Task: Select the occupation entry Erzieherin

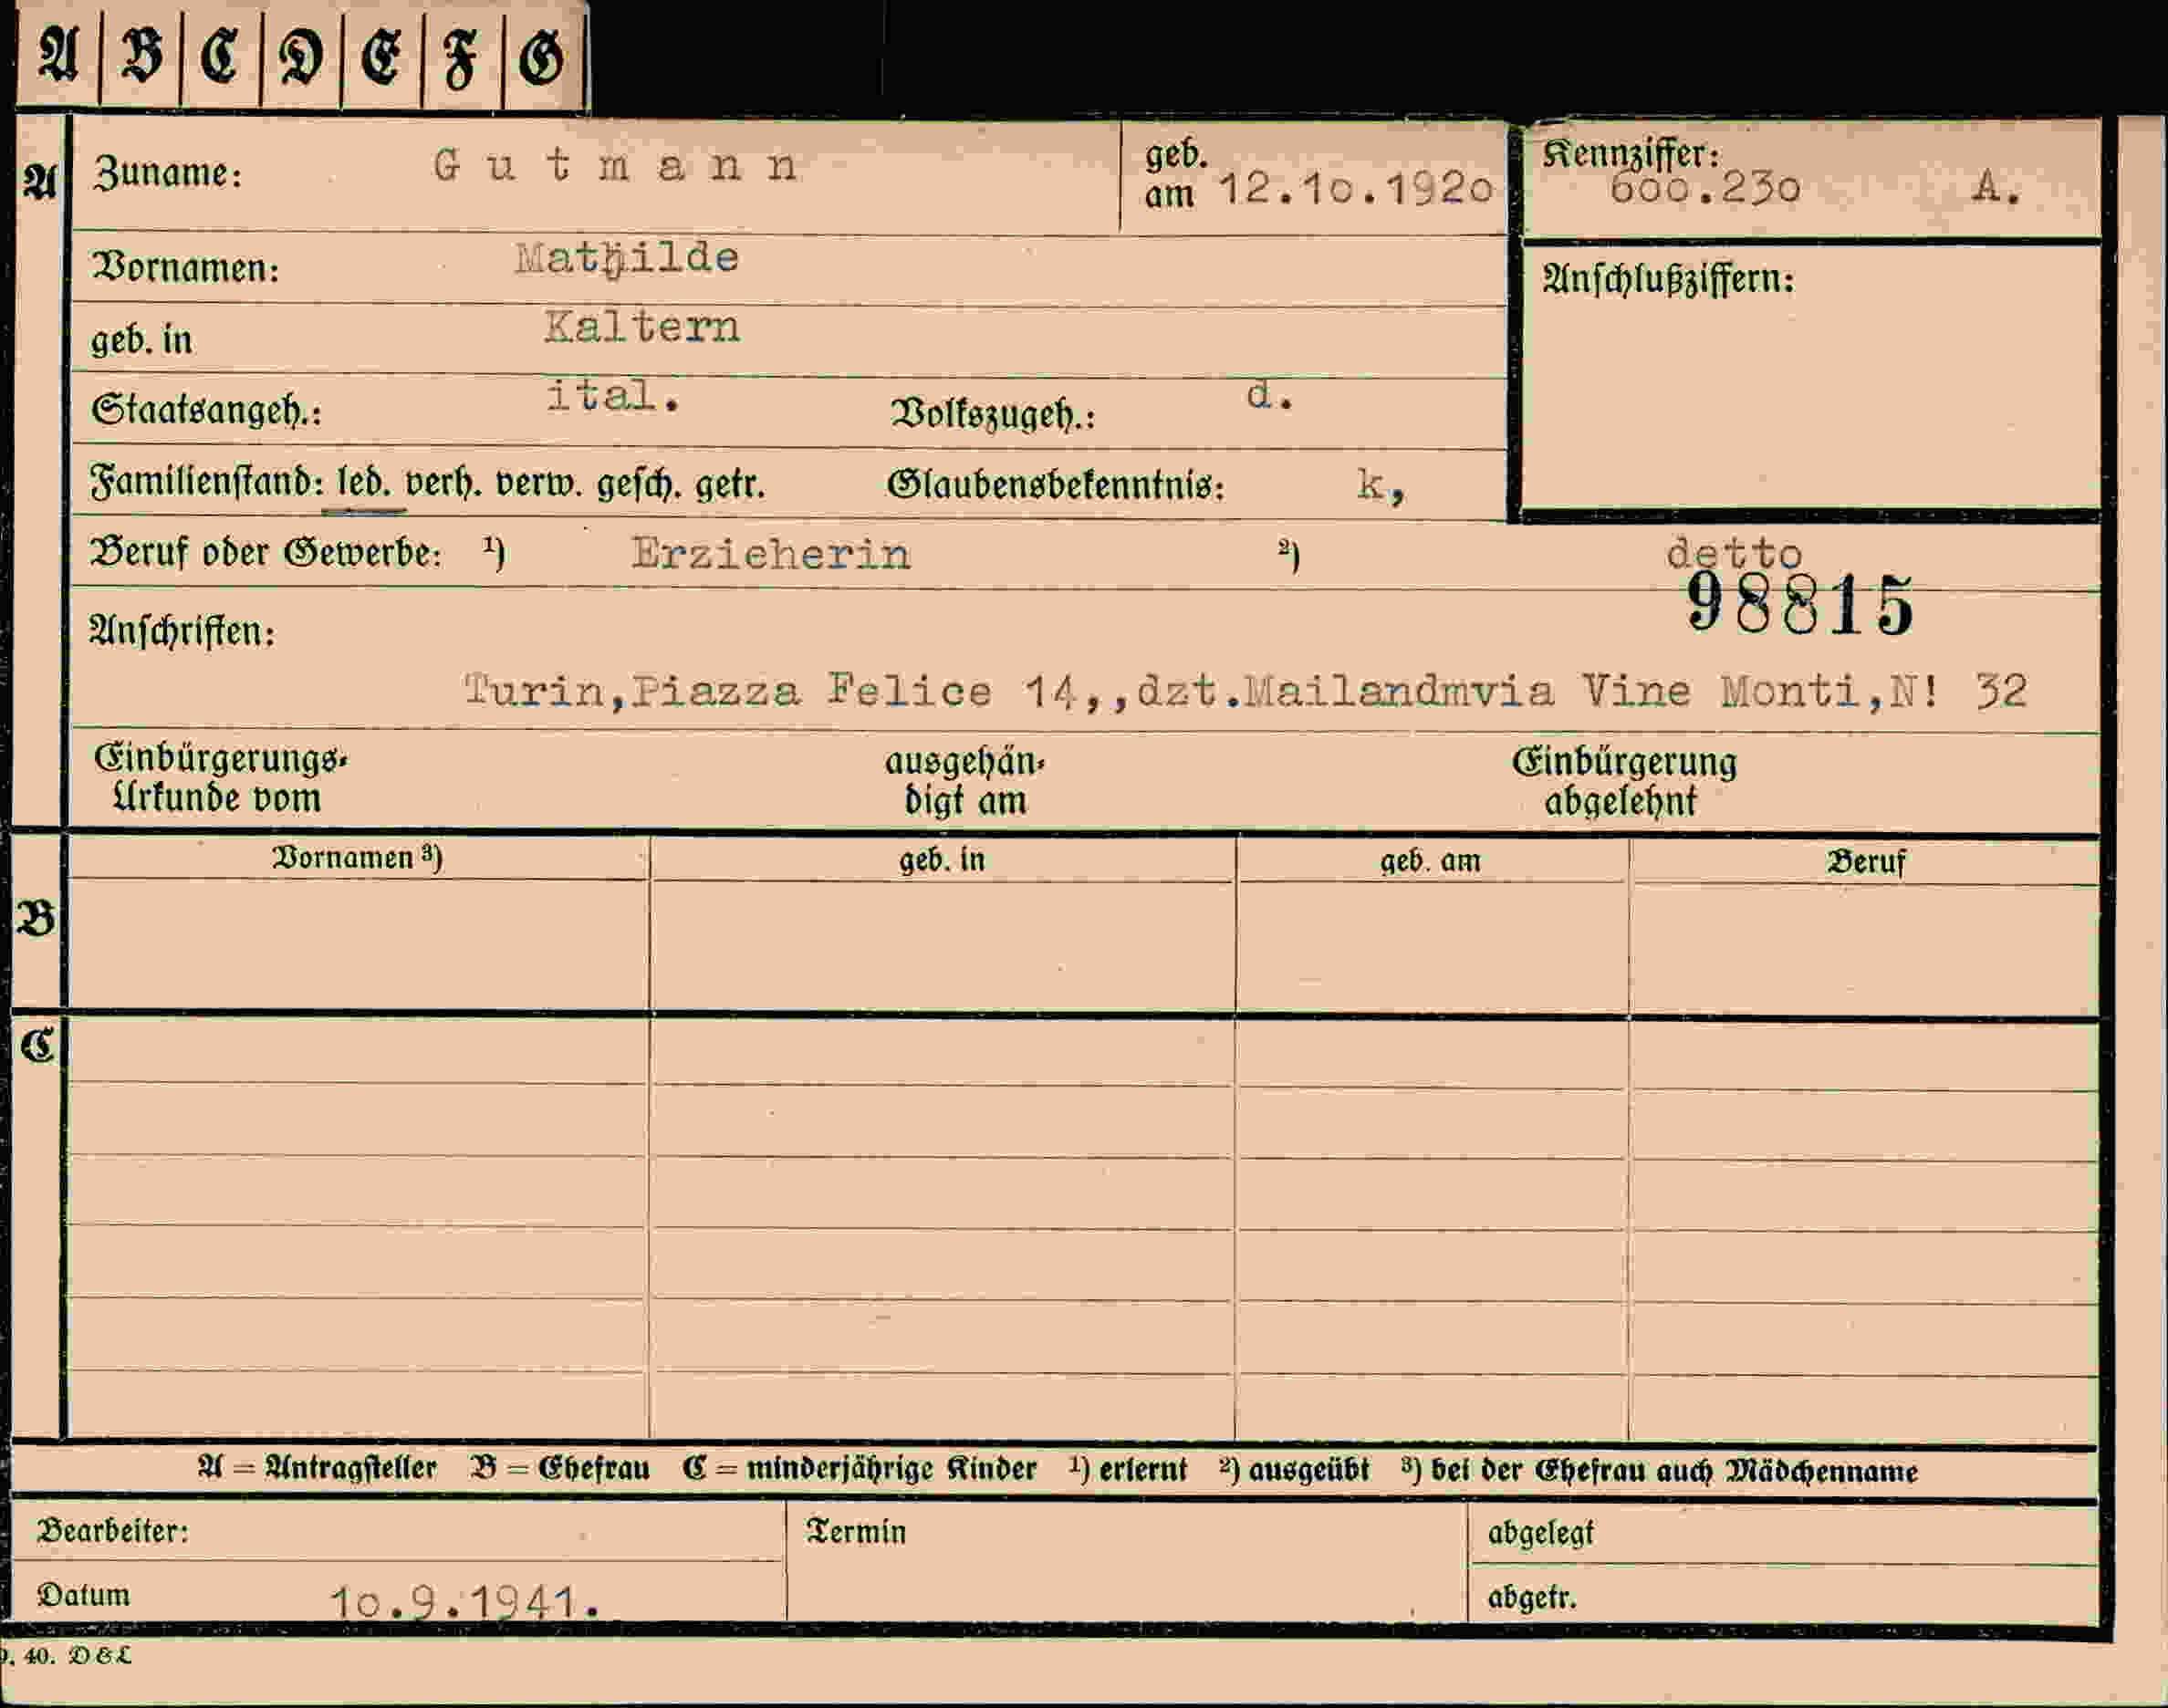Action: [770, 554]
